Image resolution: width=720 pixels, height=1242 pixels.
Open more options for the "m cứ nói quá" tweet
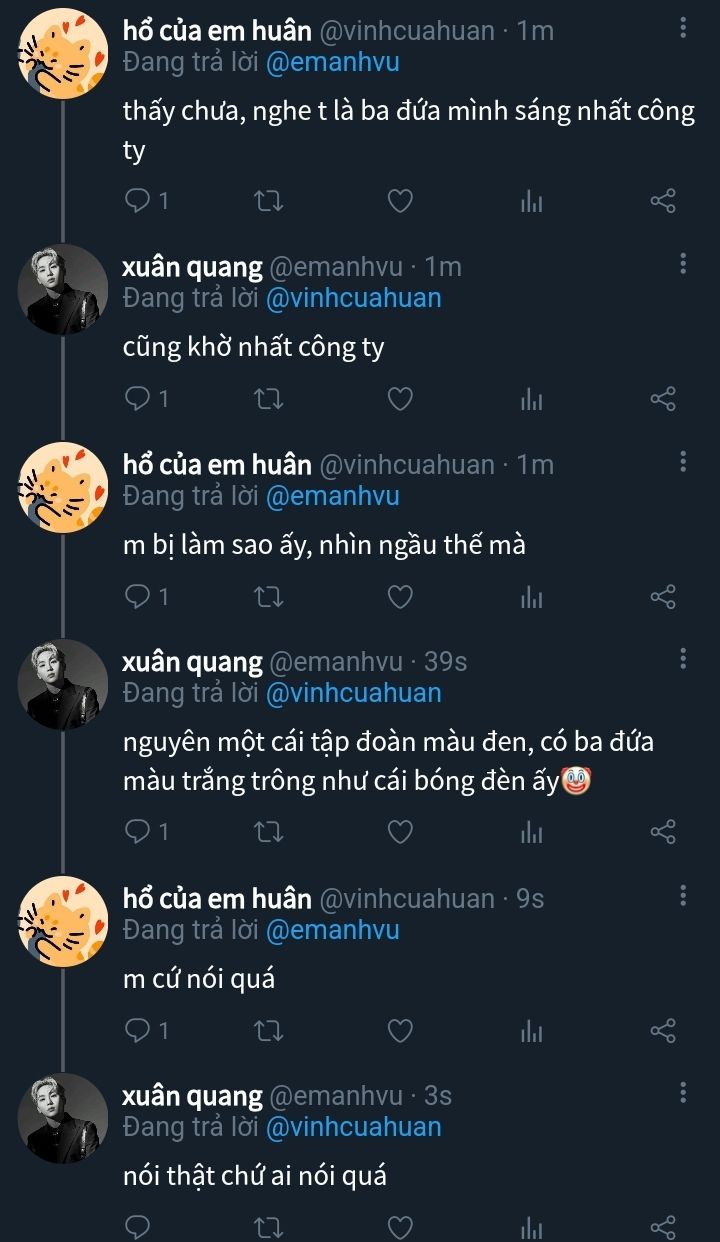coord(683,896)
